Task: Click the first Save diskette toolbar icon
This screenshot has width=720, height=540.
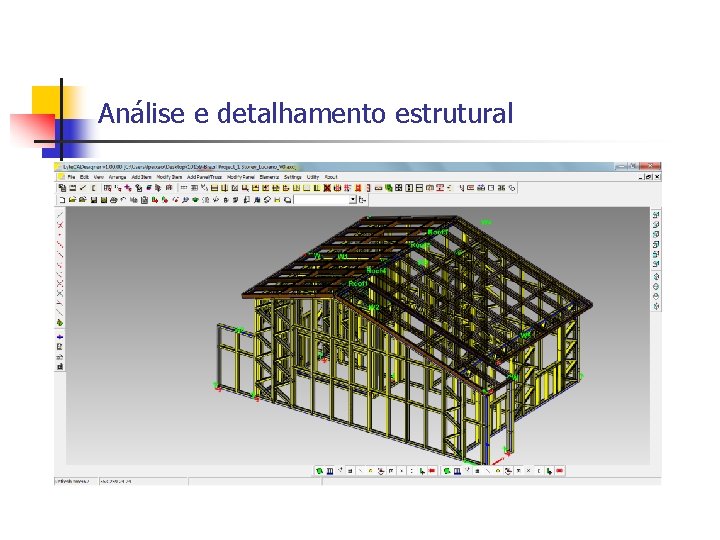Action: (94, 200)
